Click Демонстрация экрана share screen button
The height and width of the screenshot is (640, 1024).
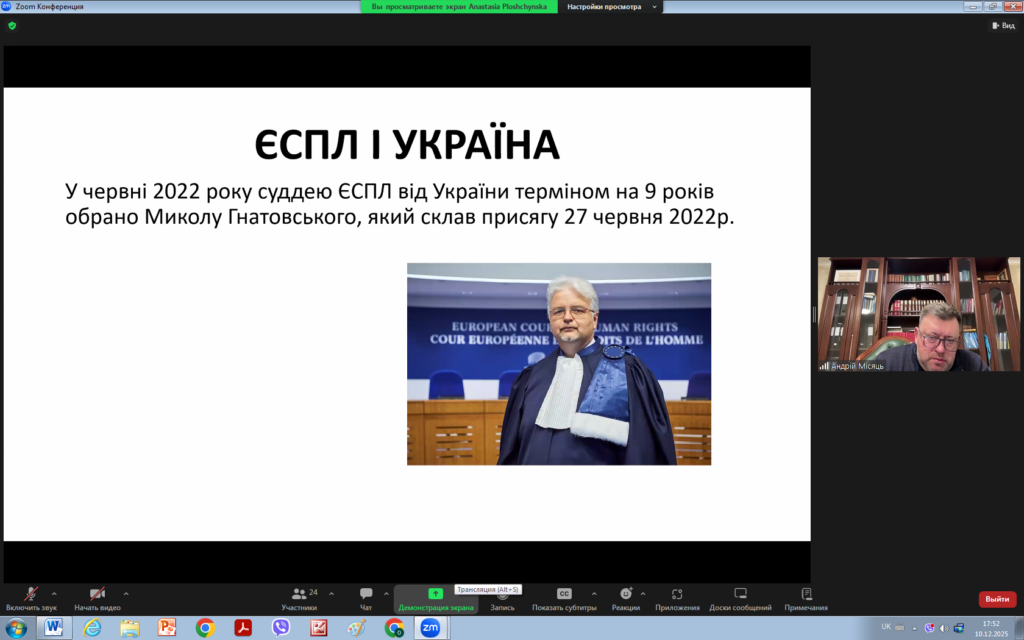435,597
